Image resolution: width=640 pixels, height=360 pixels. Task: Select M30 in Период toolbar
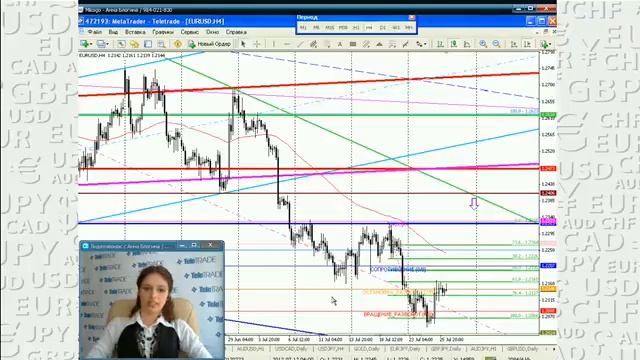click(343, 27)
